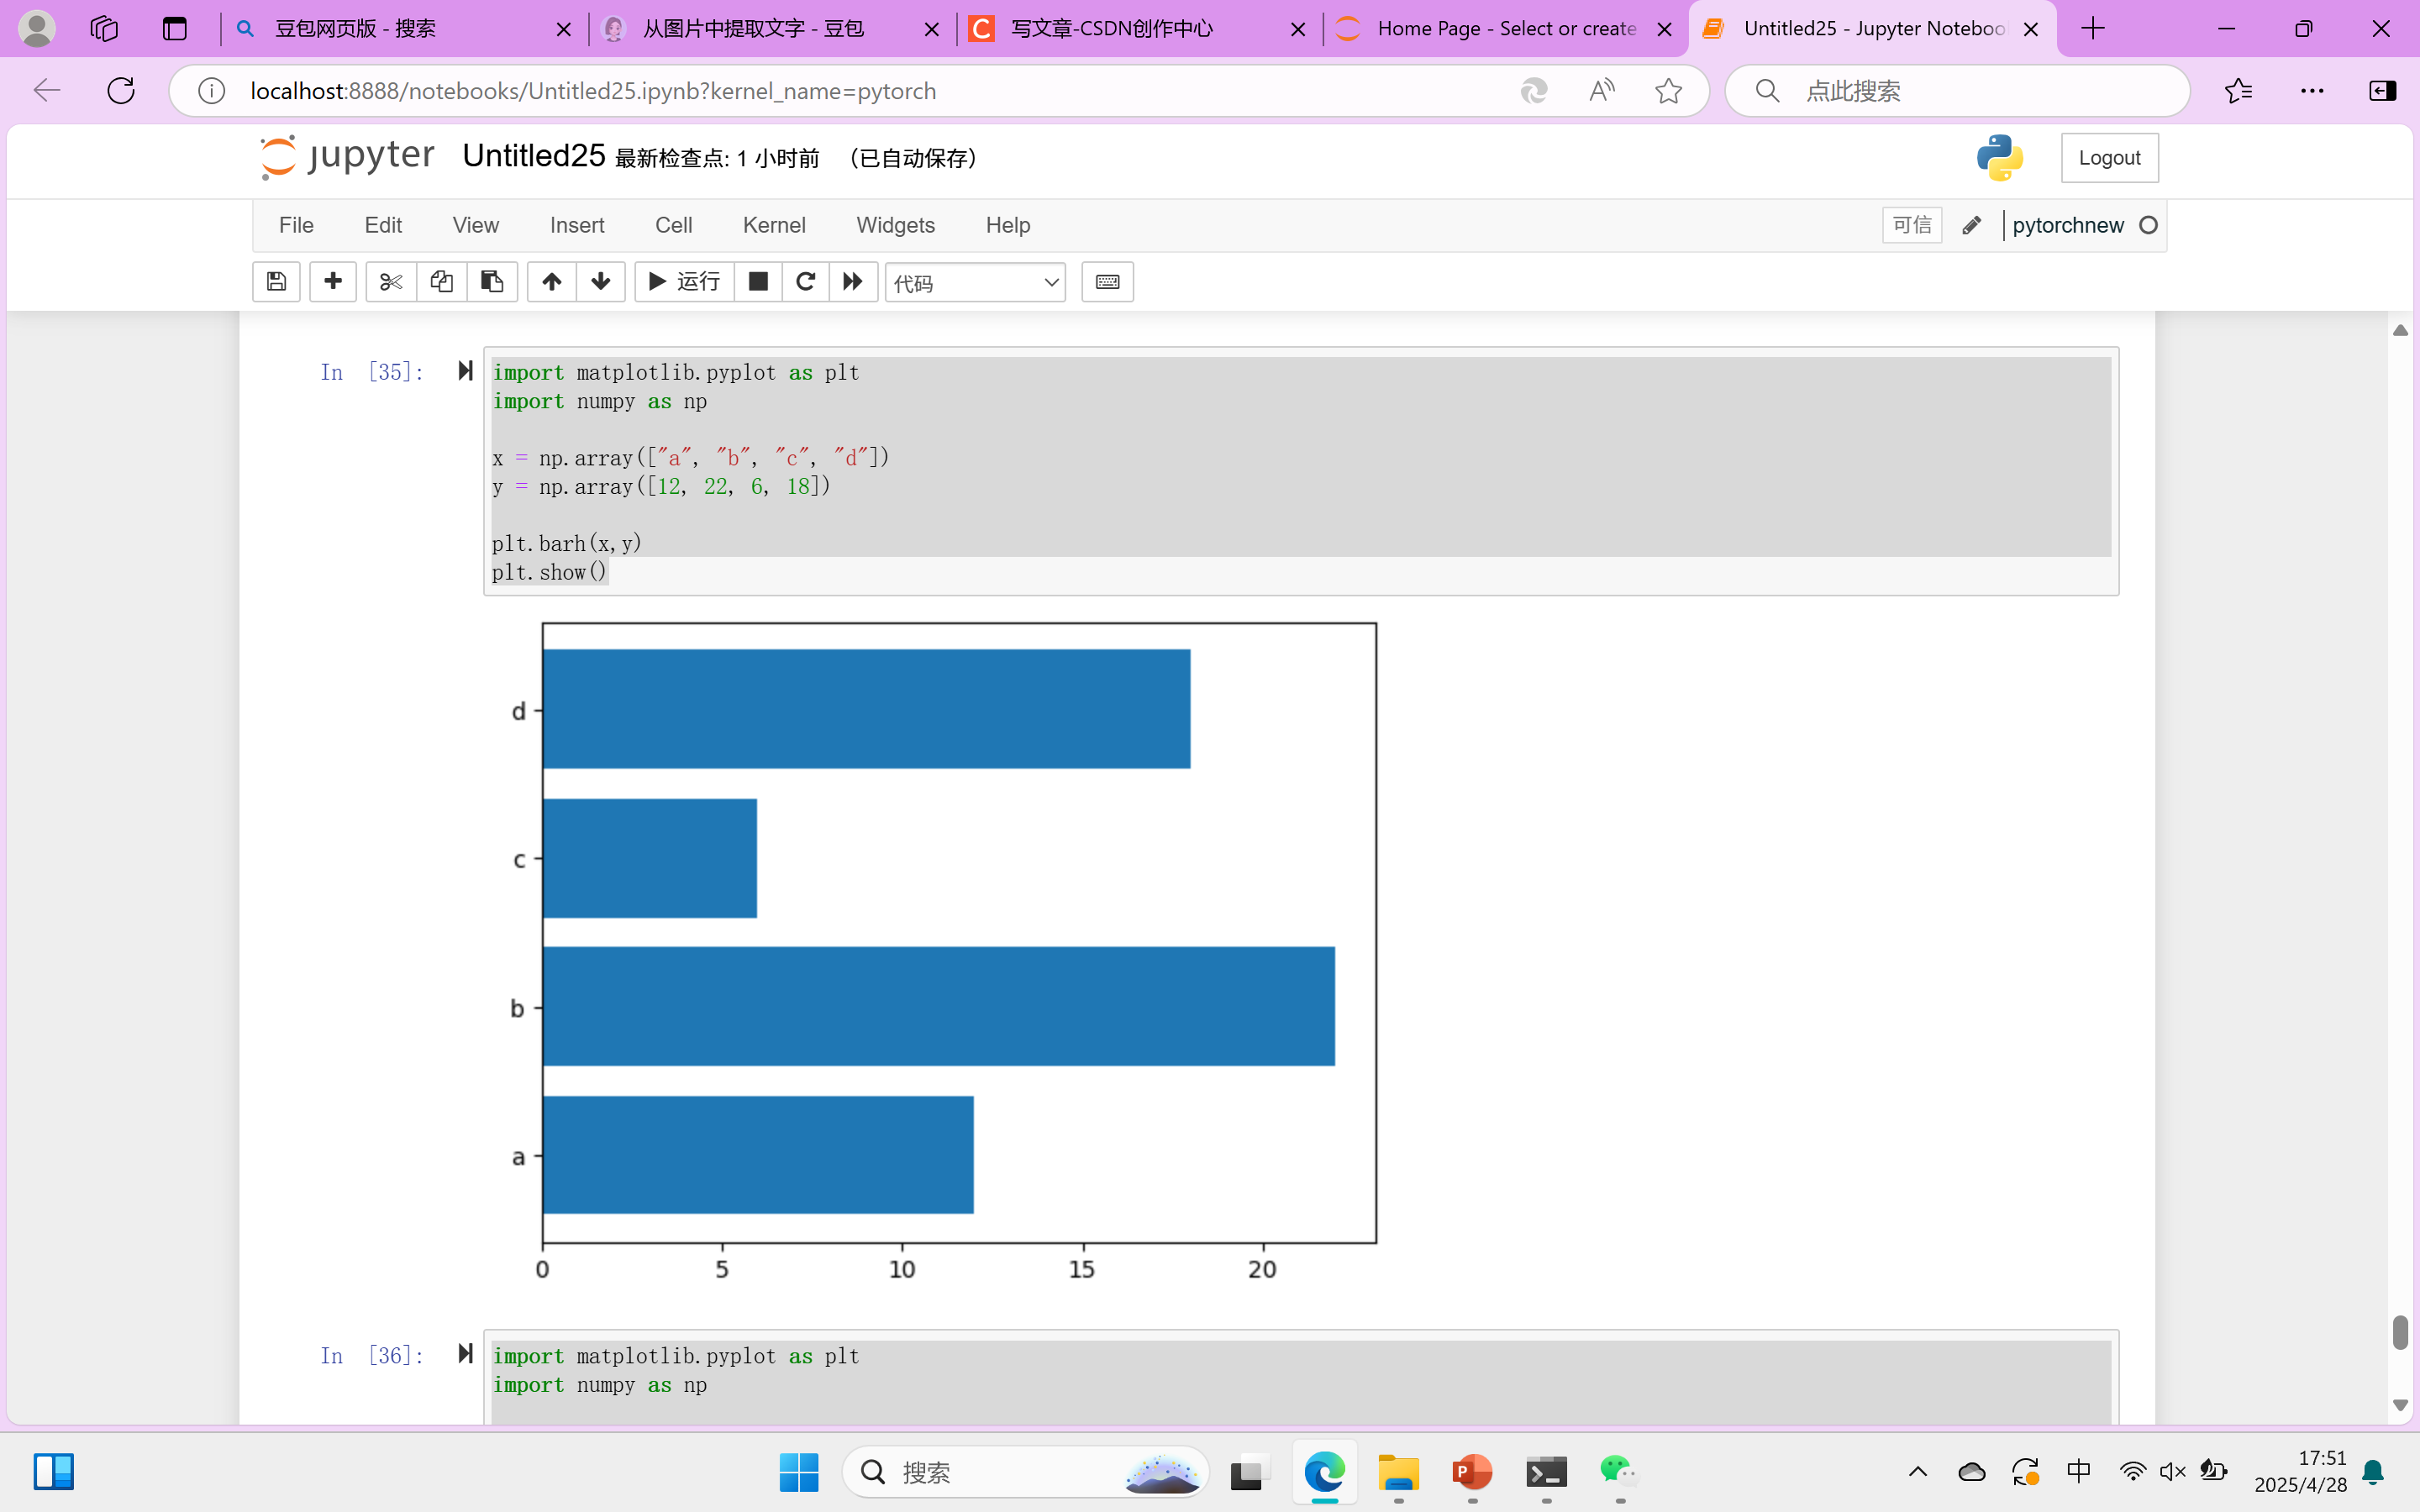Toggle the trusted notebook 可信 indicator
2420x1512 pixels.
(x=1911, y=225)
